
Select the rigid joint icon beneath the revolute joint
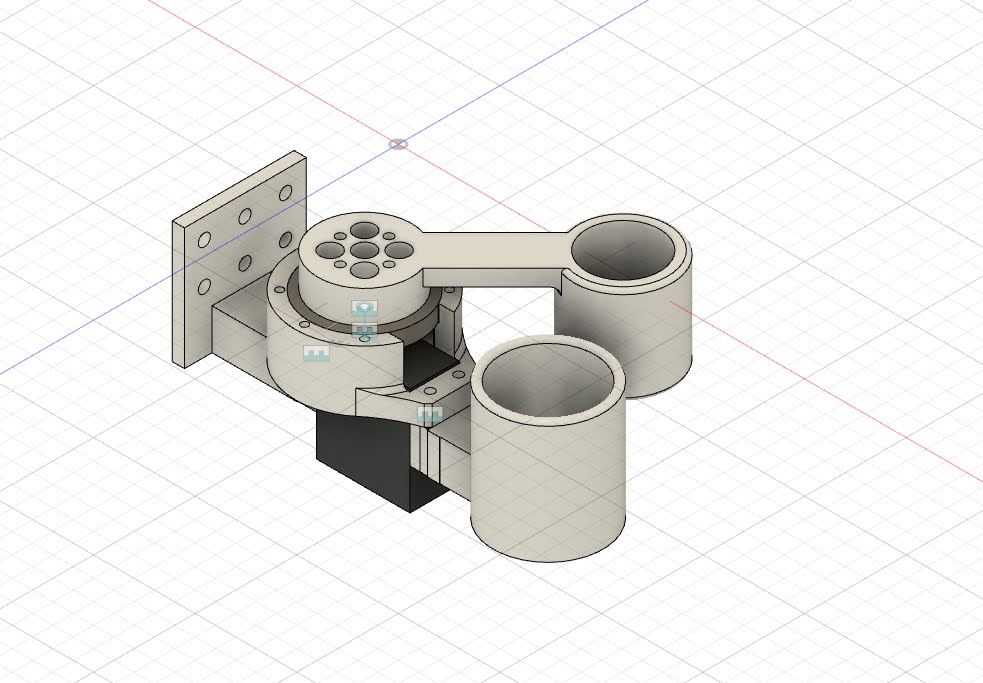[364, 331]
